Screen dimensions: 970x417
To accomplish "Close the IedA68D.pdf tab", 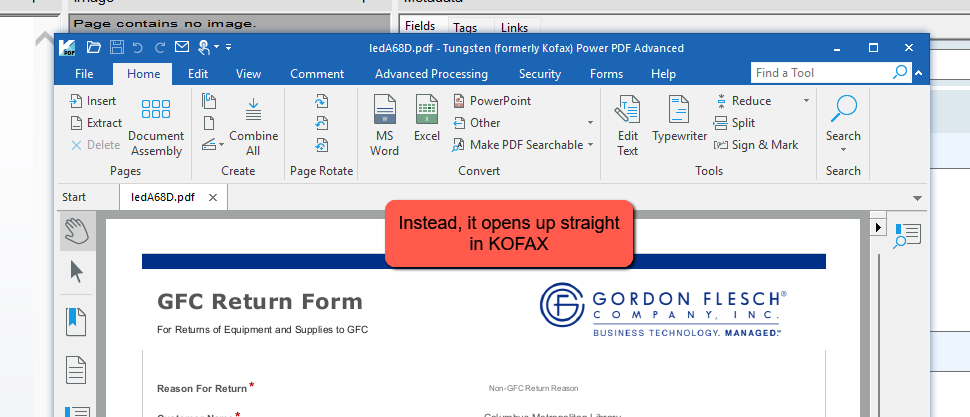I will click(213, 197).
